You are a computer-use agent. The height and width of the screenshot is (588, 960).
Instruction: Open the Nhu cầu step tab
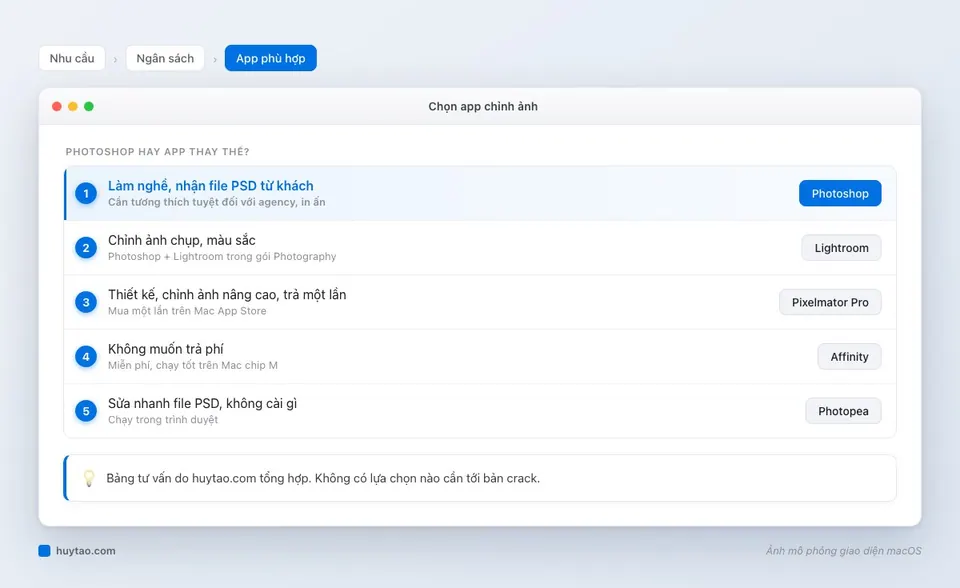click(x=72, y=58)
